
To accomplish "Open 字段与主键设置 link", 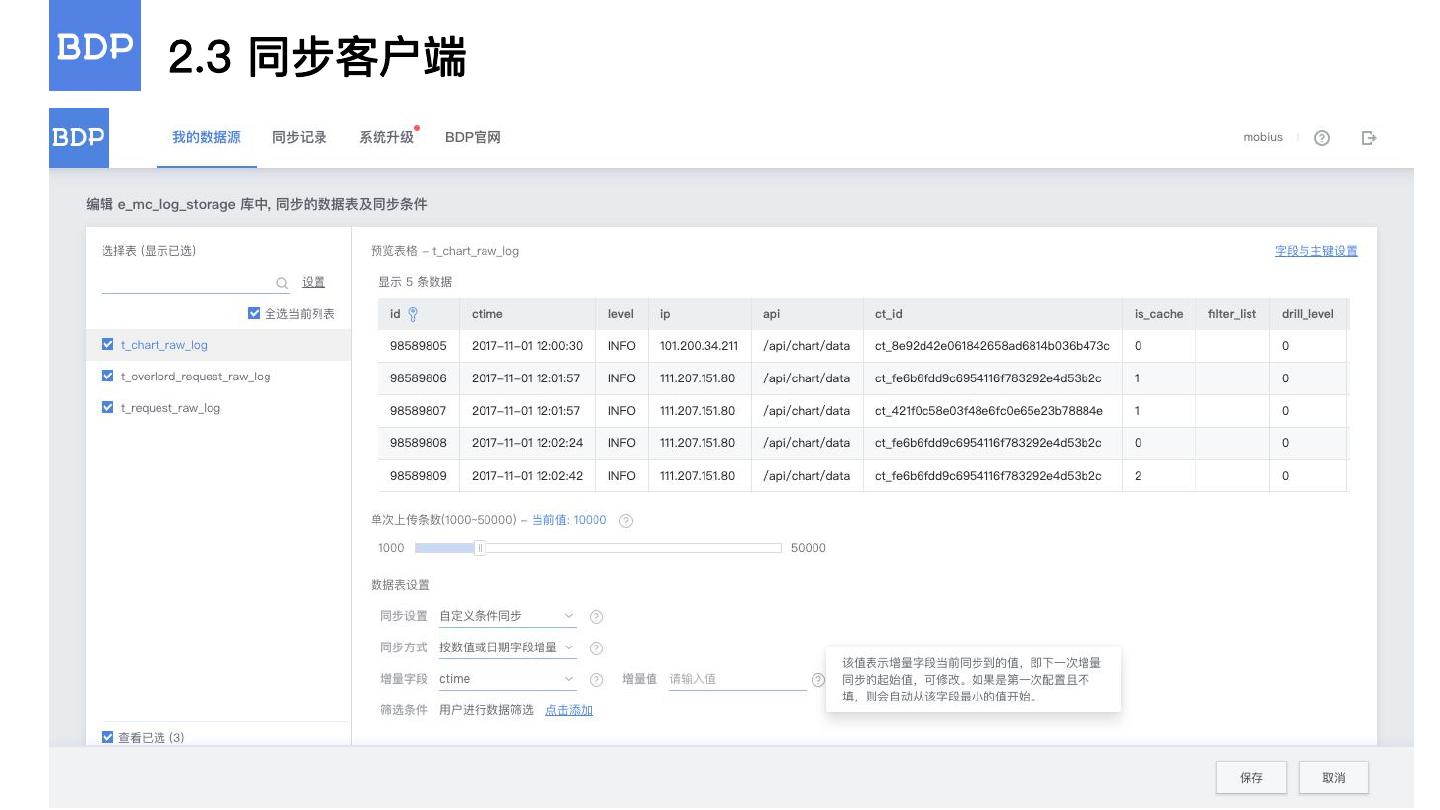I will click(x=1316, y=251).
